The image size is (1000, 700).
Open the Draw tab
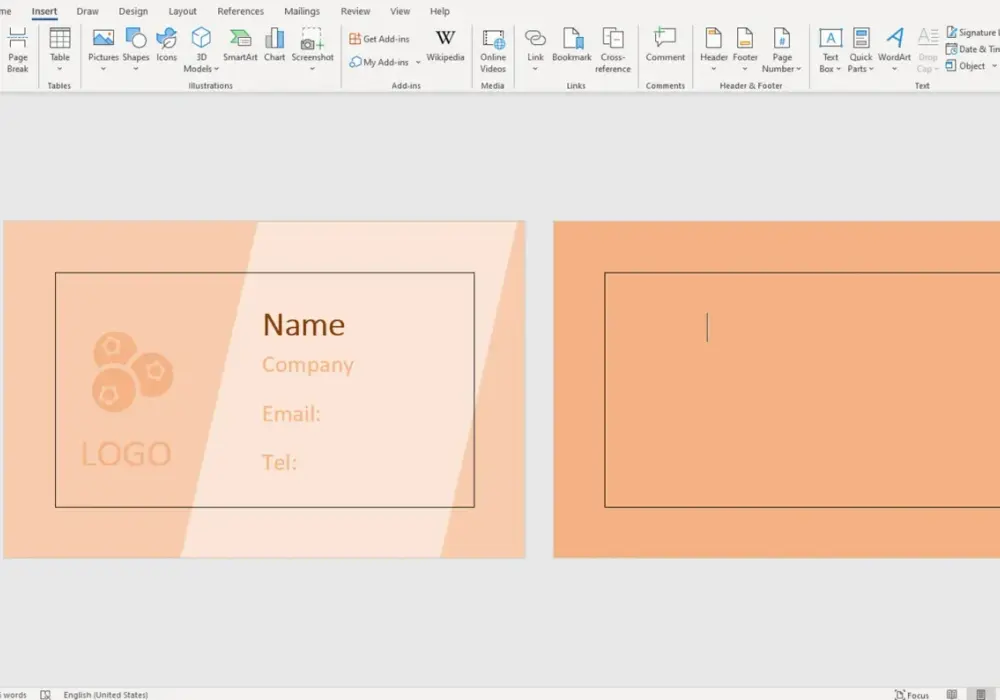click(x=87, y=11)
